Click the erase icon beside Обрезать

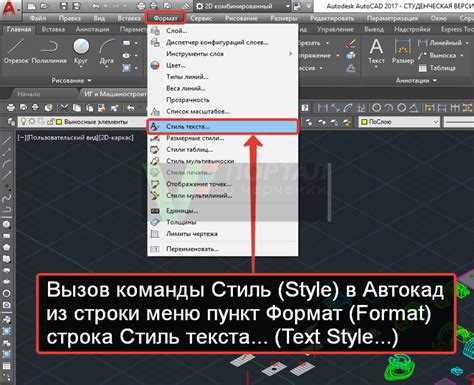tap(351, 43)
